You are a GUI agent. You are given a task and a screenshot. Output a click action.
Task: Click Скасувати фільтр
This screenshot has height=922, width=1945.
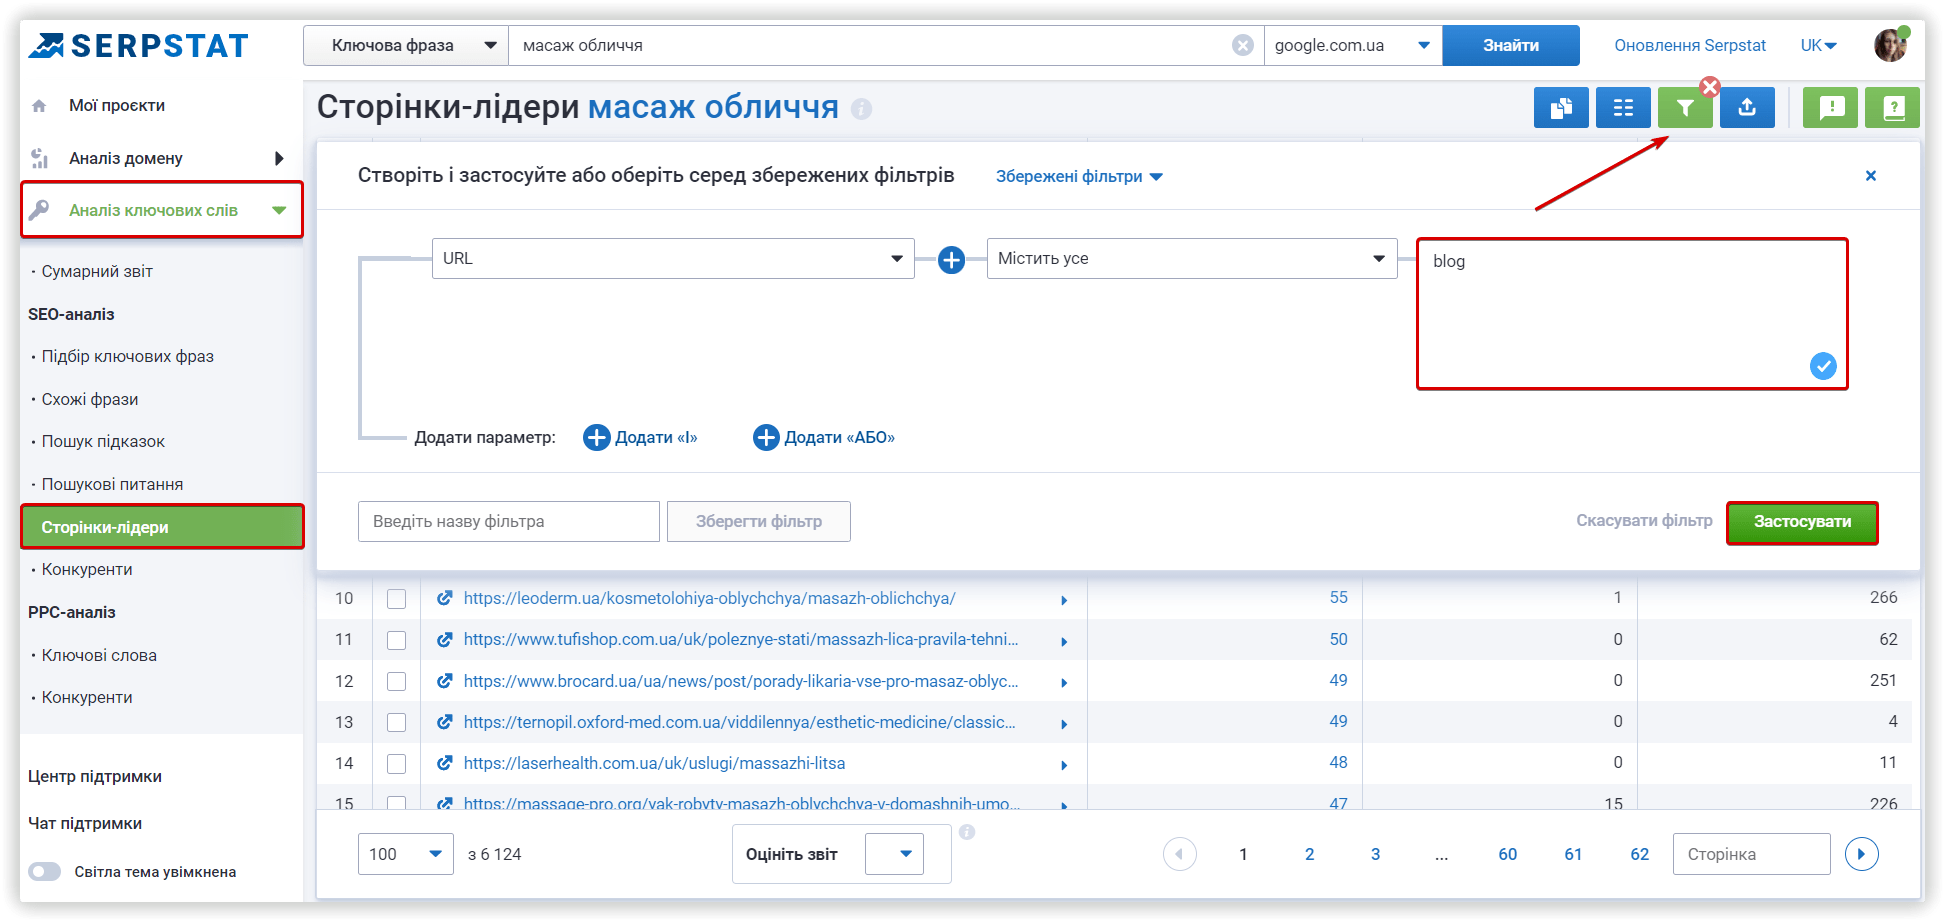pyautogui.click(x=1644, y=521)
